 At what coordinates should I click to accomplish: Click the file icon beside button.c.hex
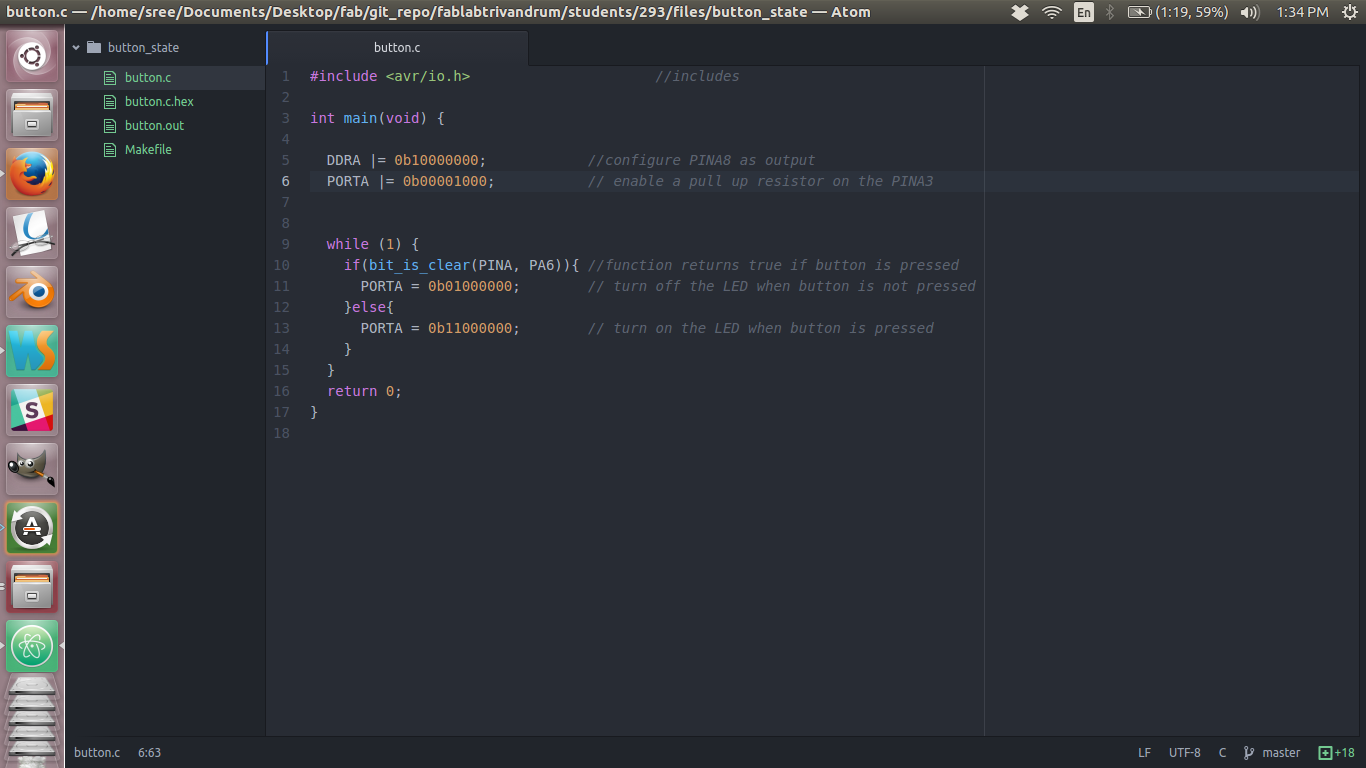point(110,101)
